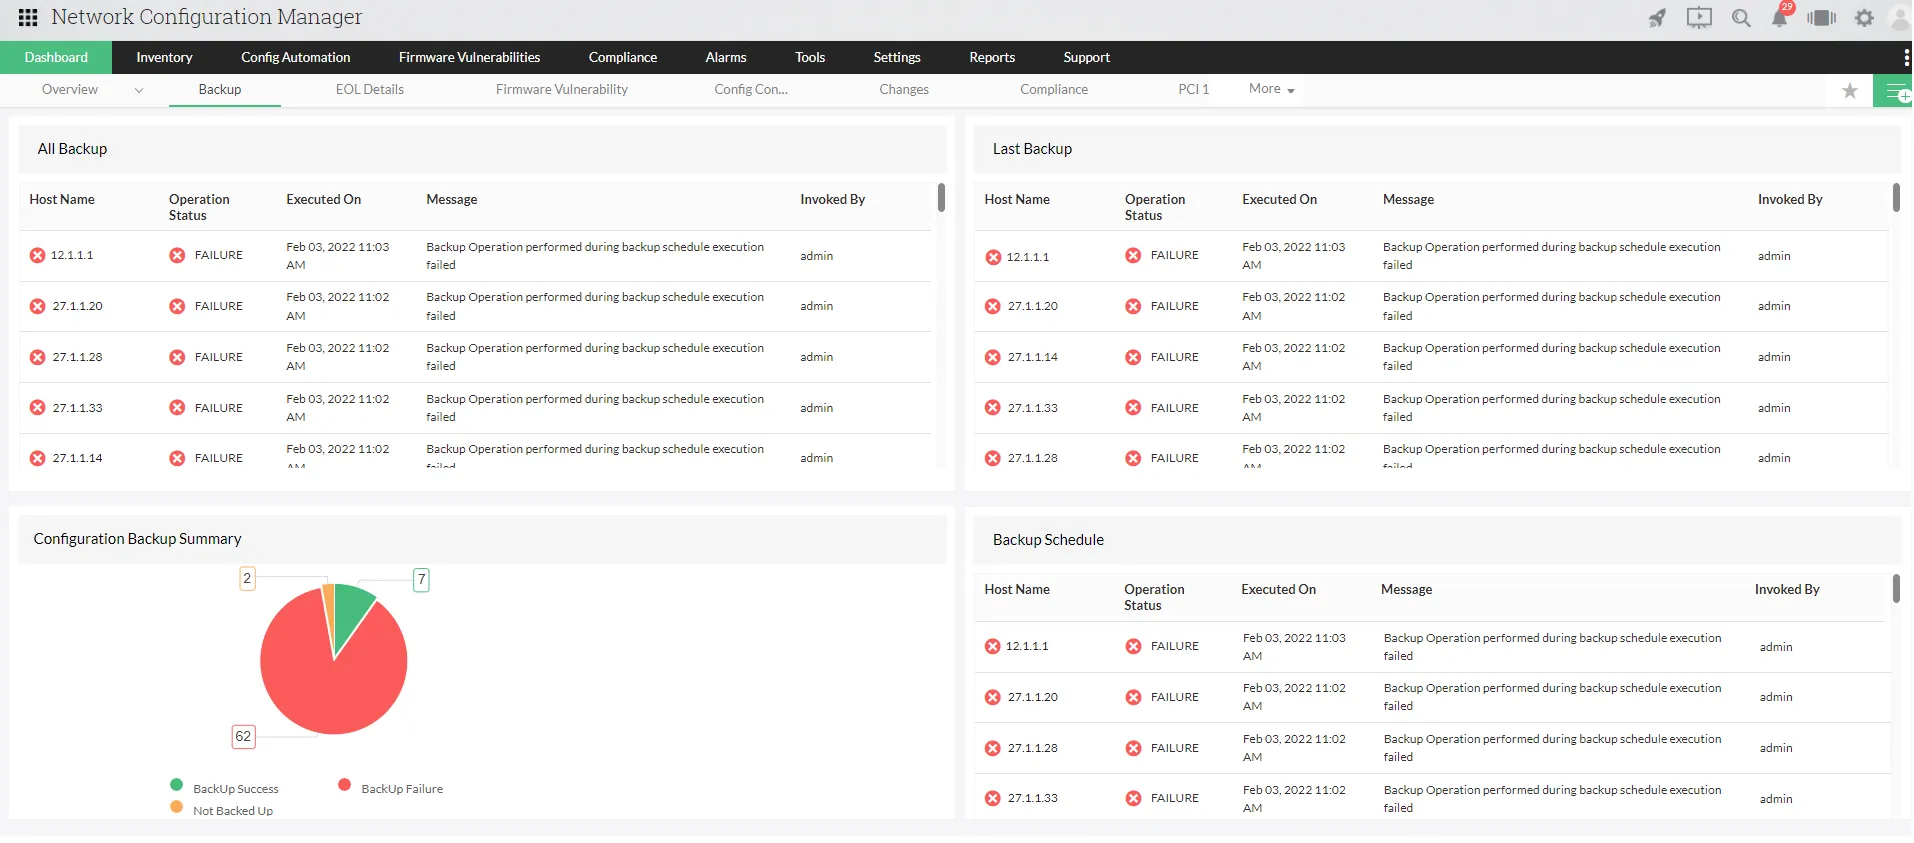
Task: Toggle the BackUp Failure legend dot
Action: pyautogui.click(x=345, y=785)
